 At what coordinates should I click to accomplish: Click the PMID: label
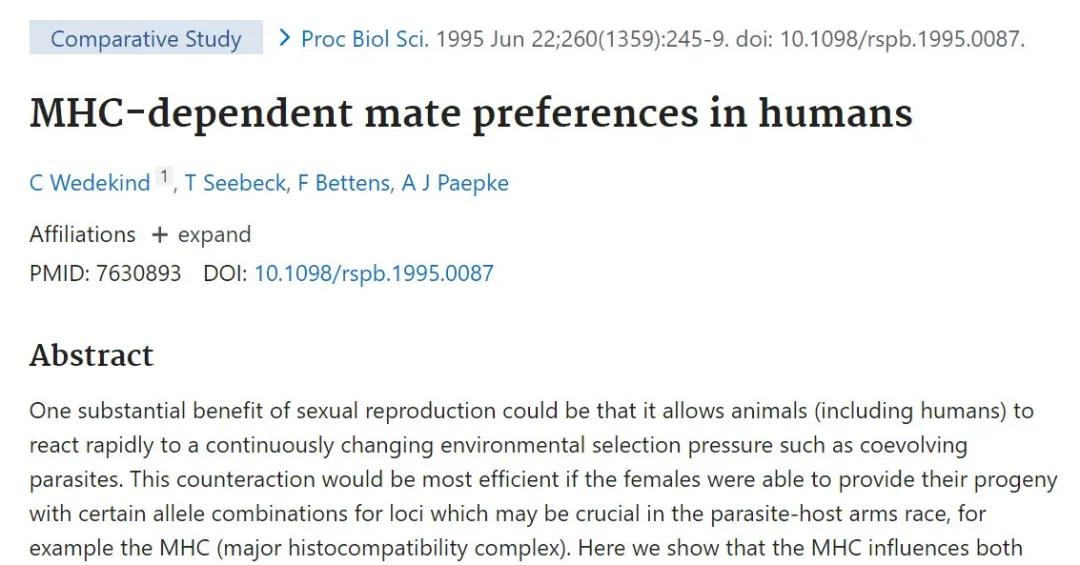(60, 273)
